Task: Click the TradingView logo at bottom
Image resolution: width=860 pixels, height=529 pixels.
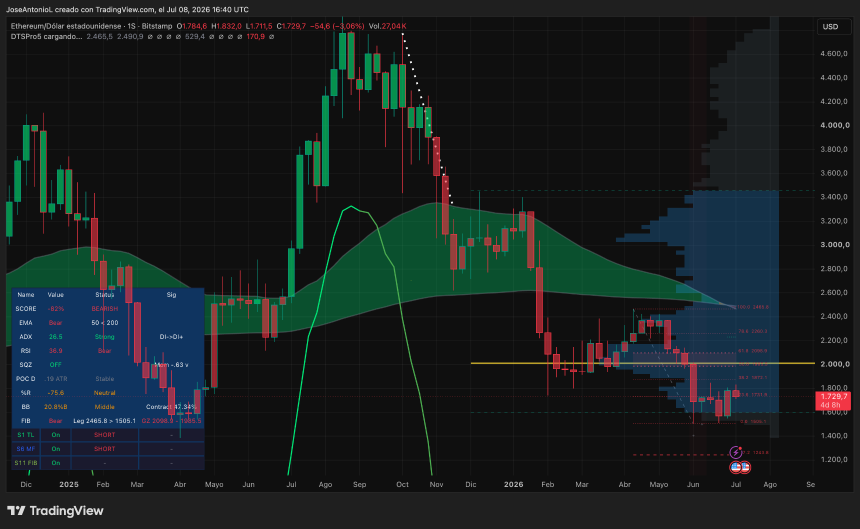Action: (55, 510)
